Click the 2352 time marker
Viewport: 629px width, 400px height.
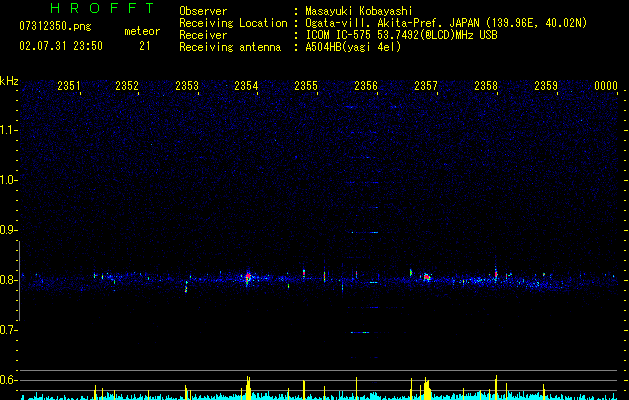point(127,86)
